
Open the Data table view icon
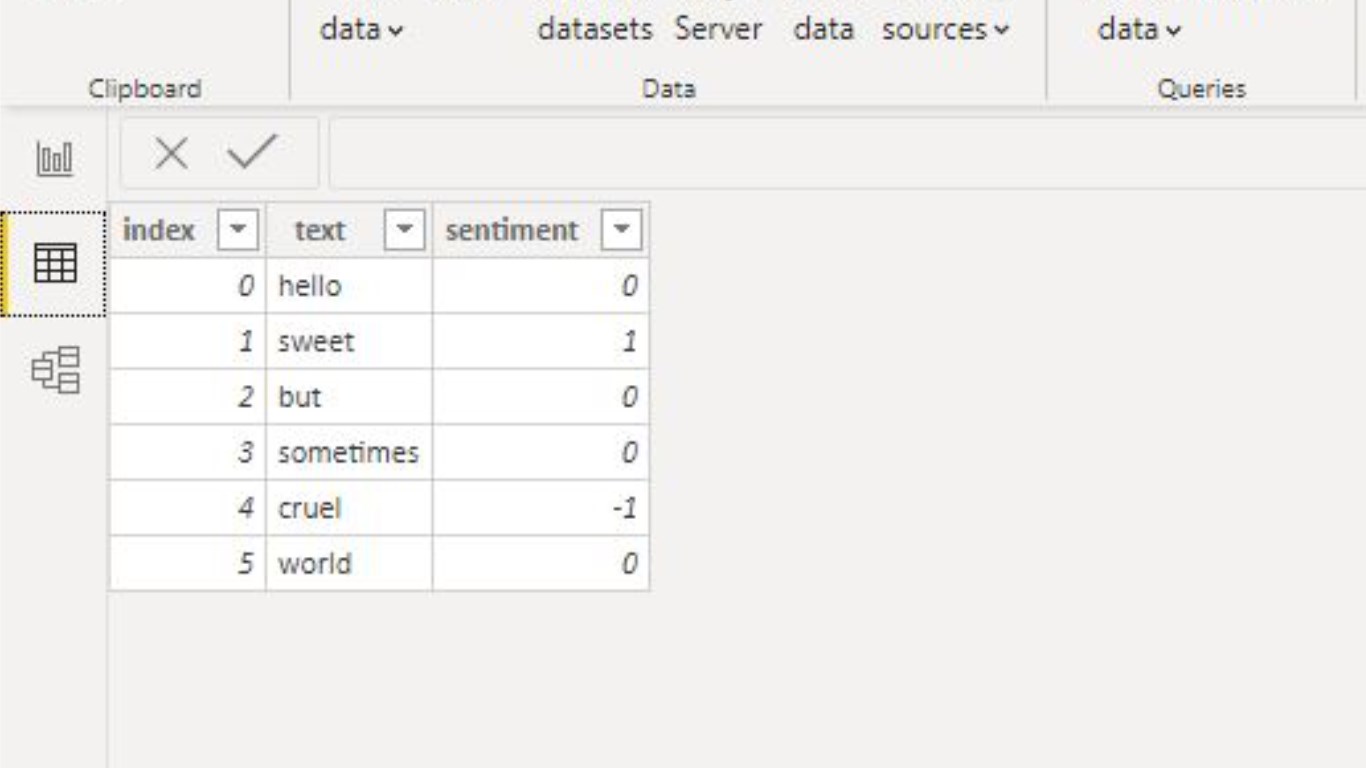point(54,264)
